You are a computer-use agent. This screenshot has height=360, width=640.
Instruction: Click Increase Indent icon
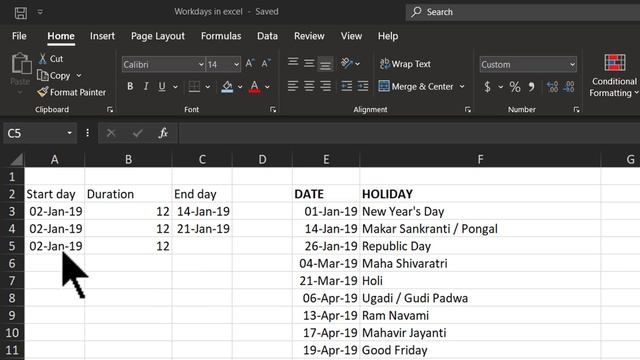click(362, 86)
